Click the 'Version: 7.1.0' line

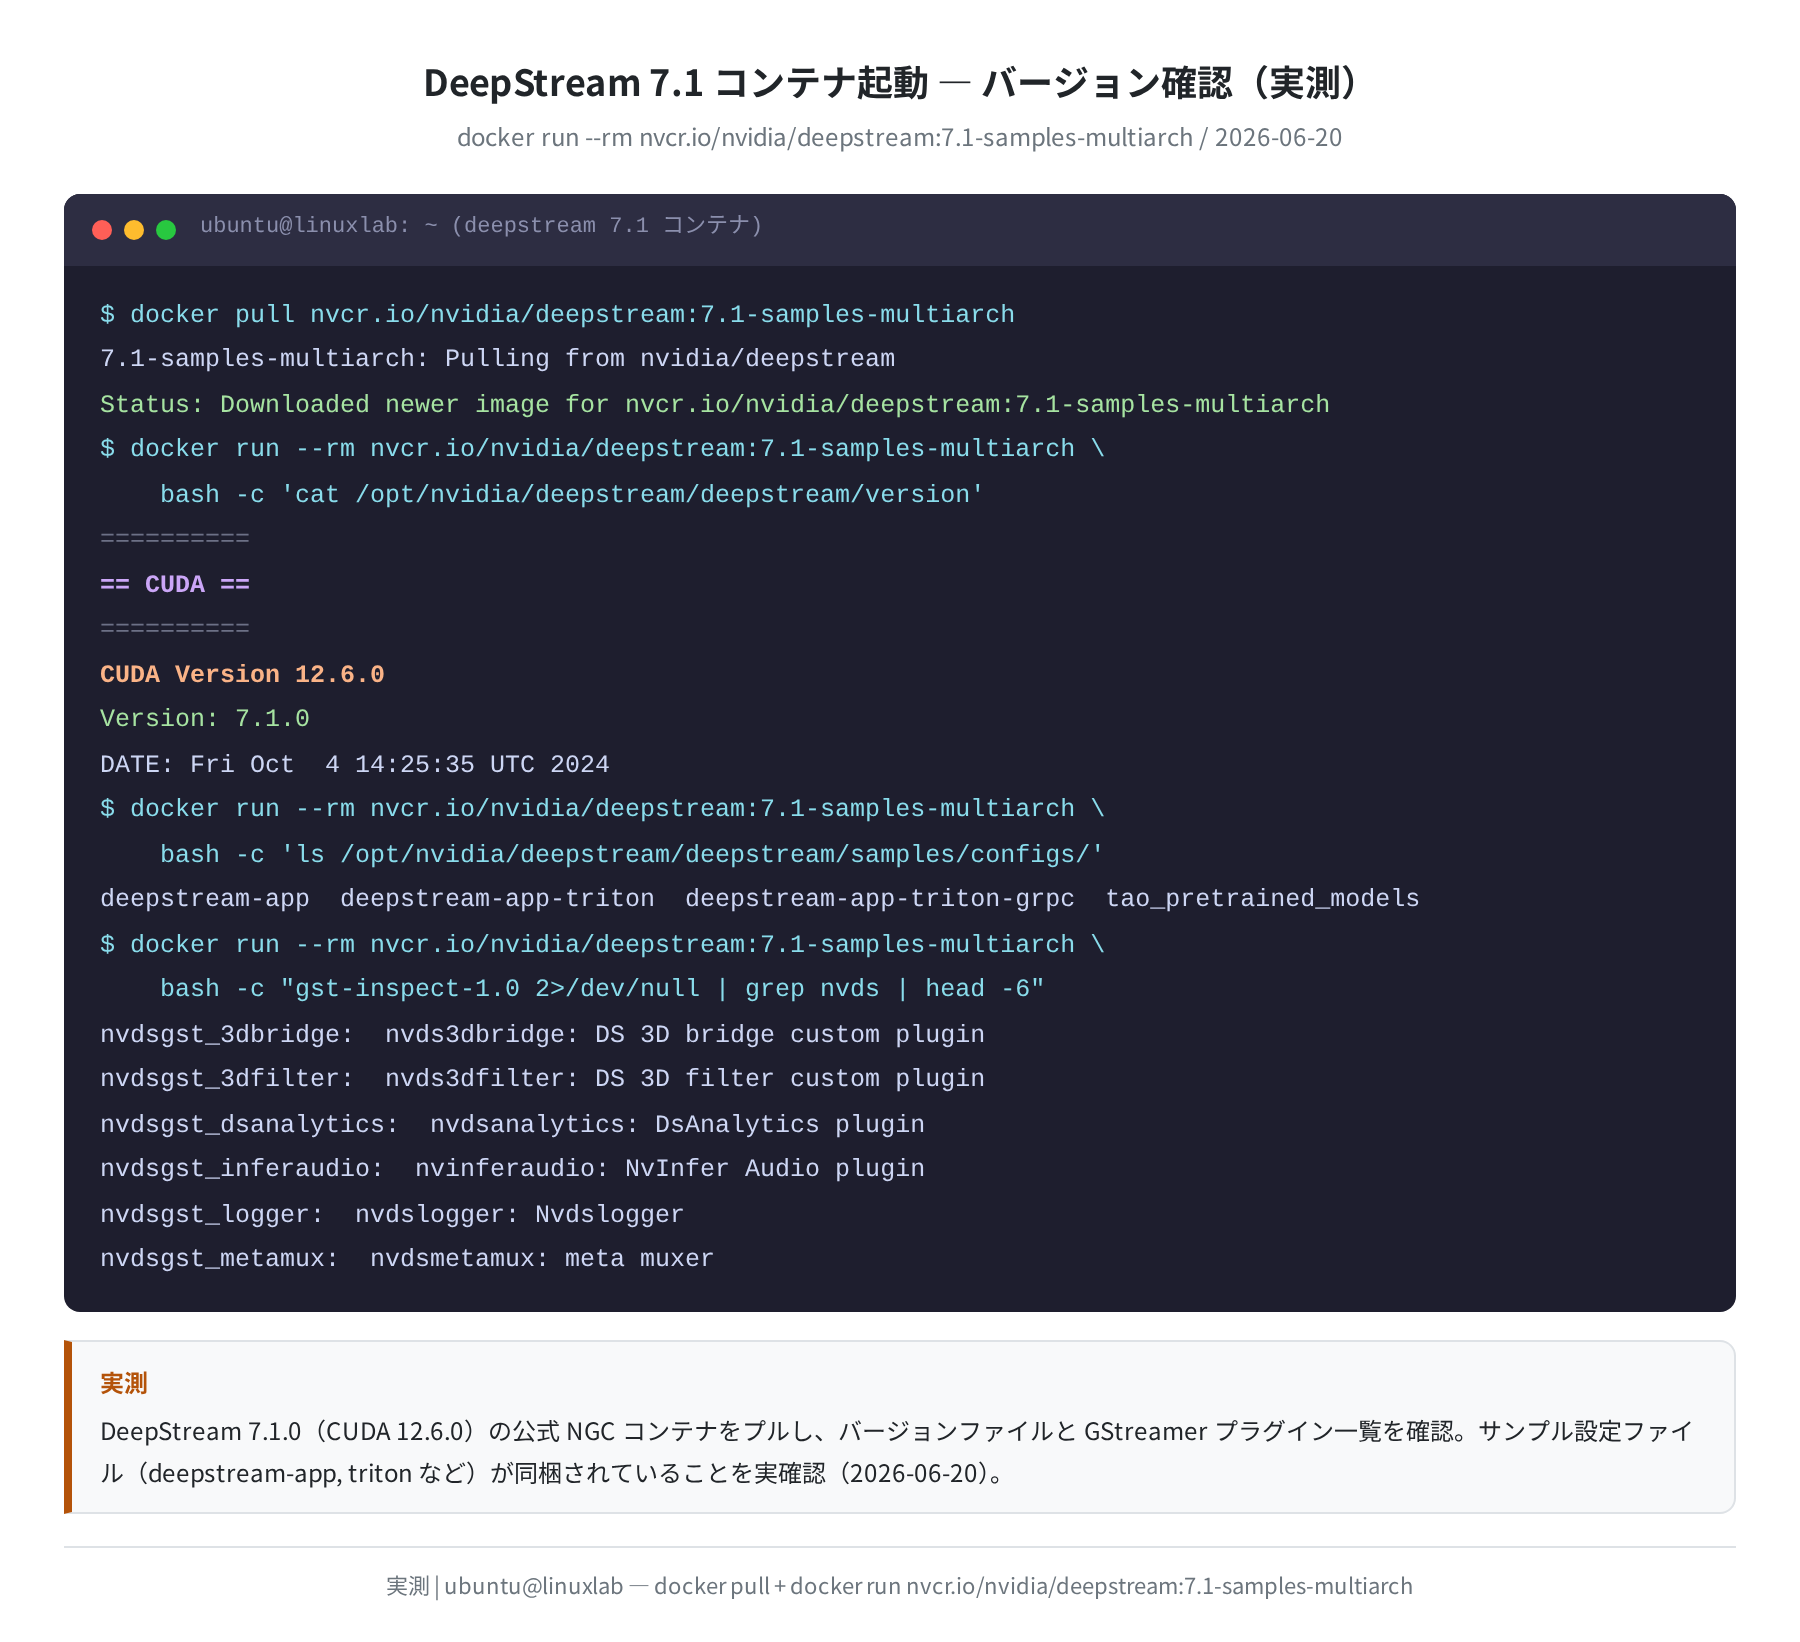pyautogui.click(x=205, y=719)
